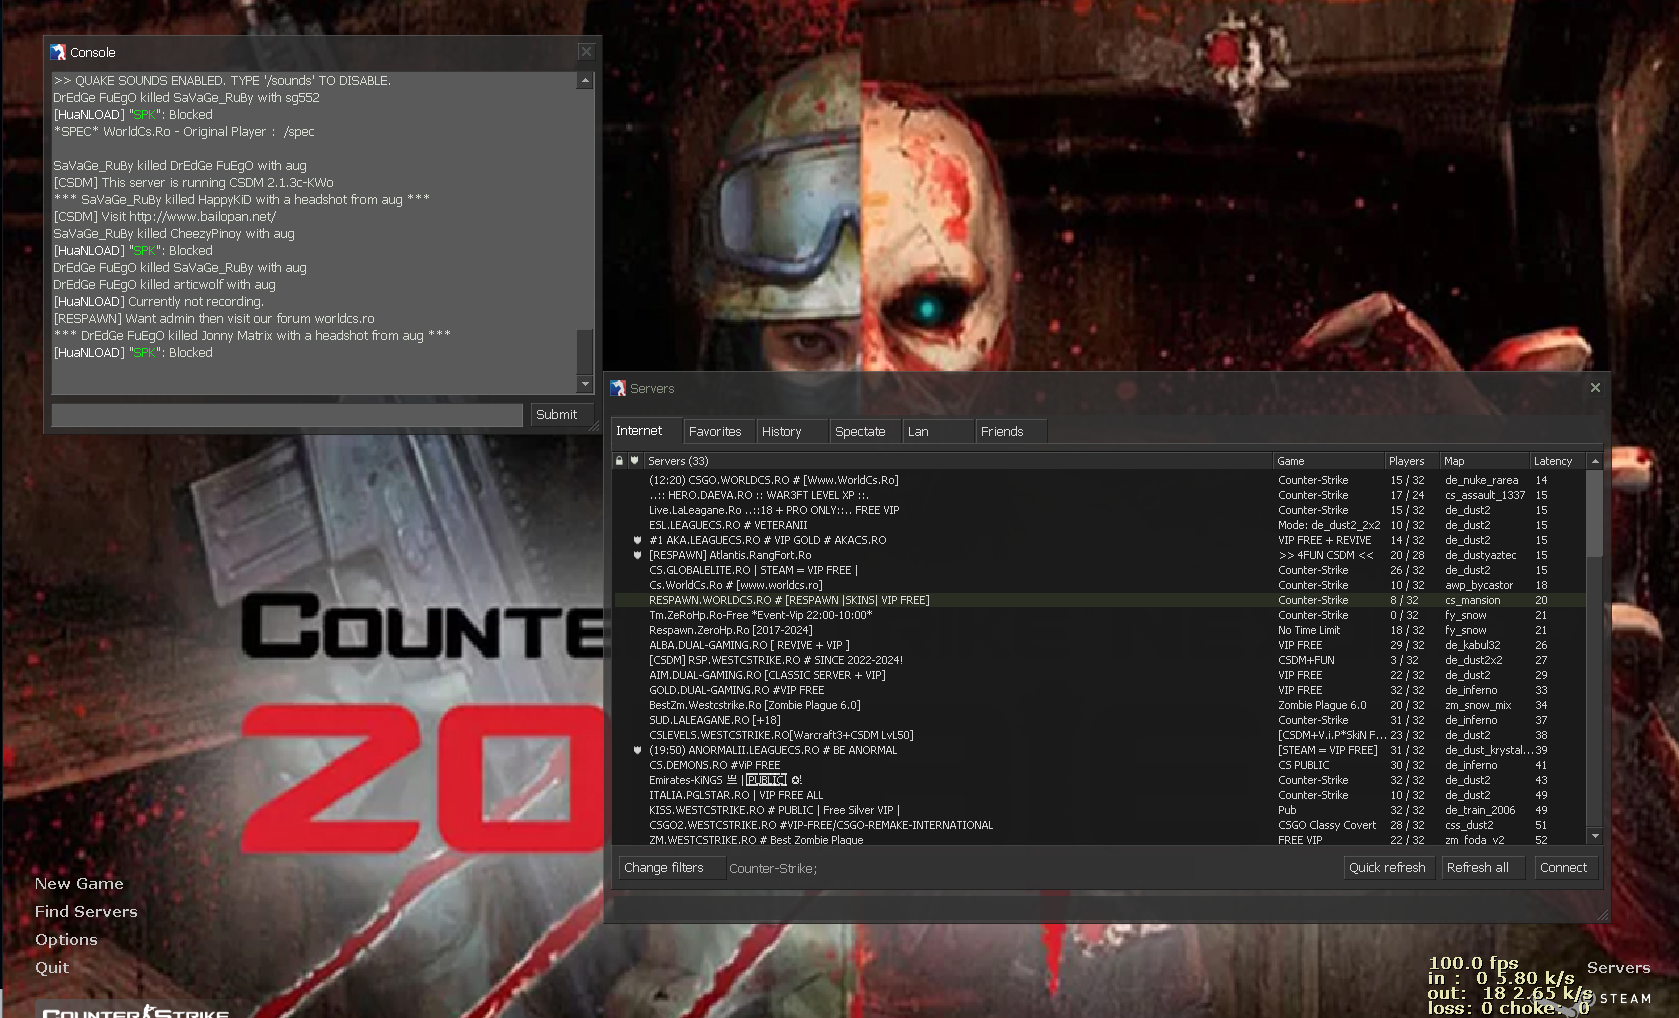Click the Change filters button
The image size is (1679, 1018).
671,868
